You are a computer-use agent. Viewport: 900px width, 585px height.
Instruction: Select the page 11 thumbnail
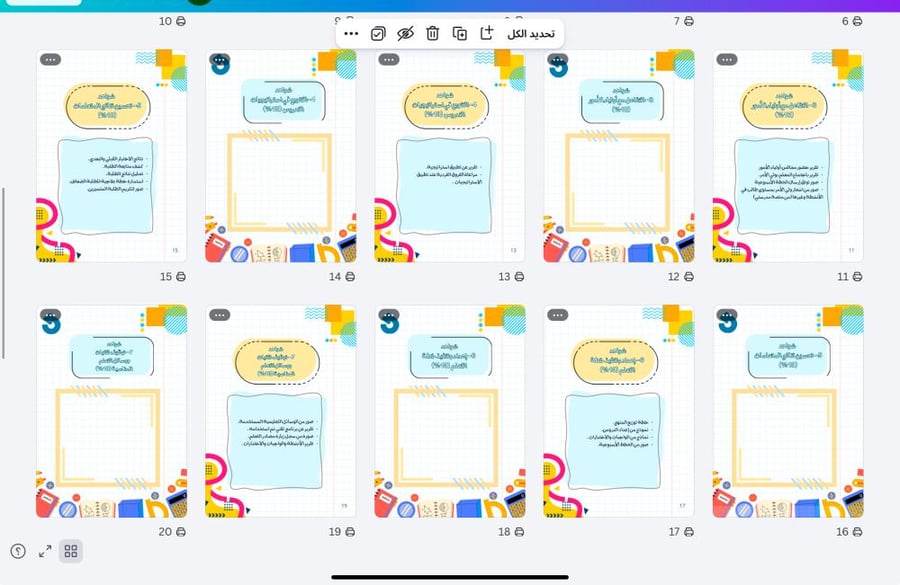(x=788, y=156)
